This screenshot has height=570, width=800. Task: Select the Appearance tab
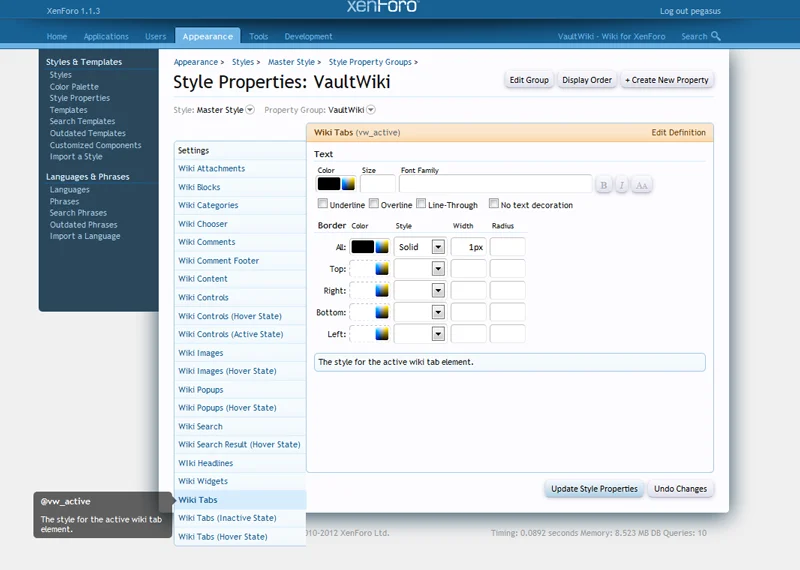208,36
